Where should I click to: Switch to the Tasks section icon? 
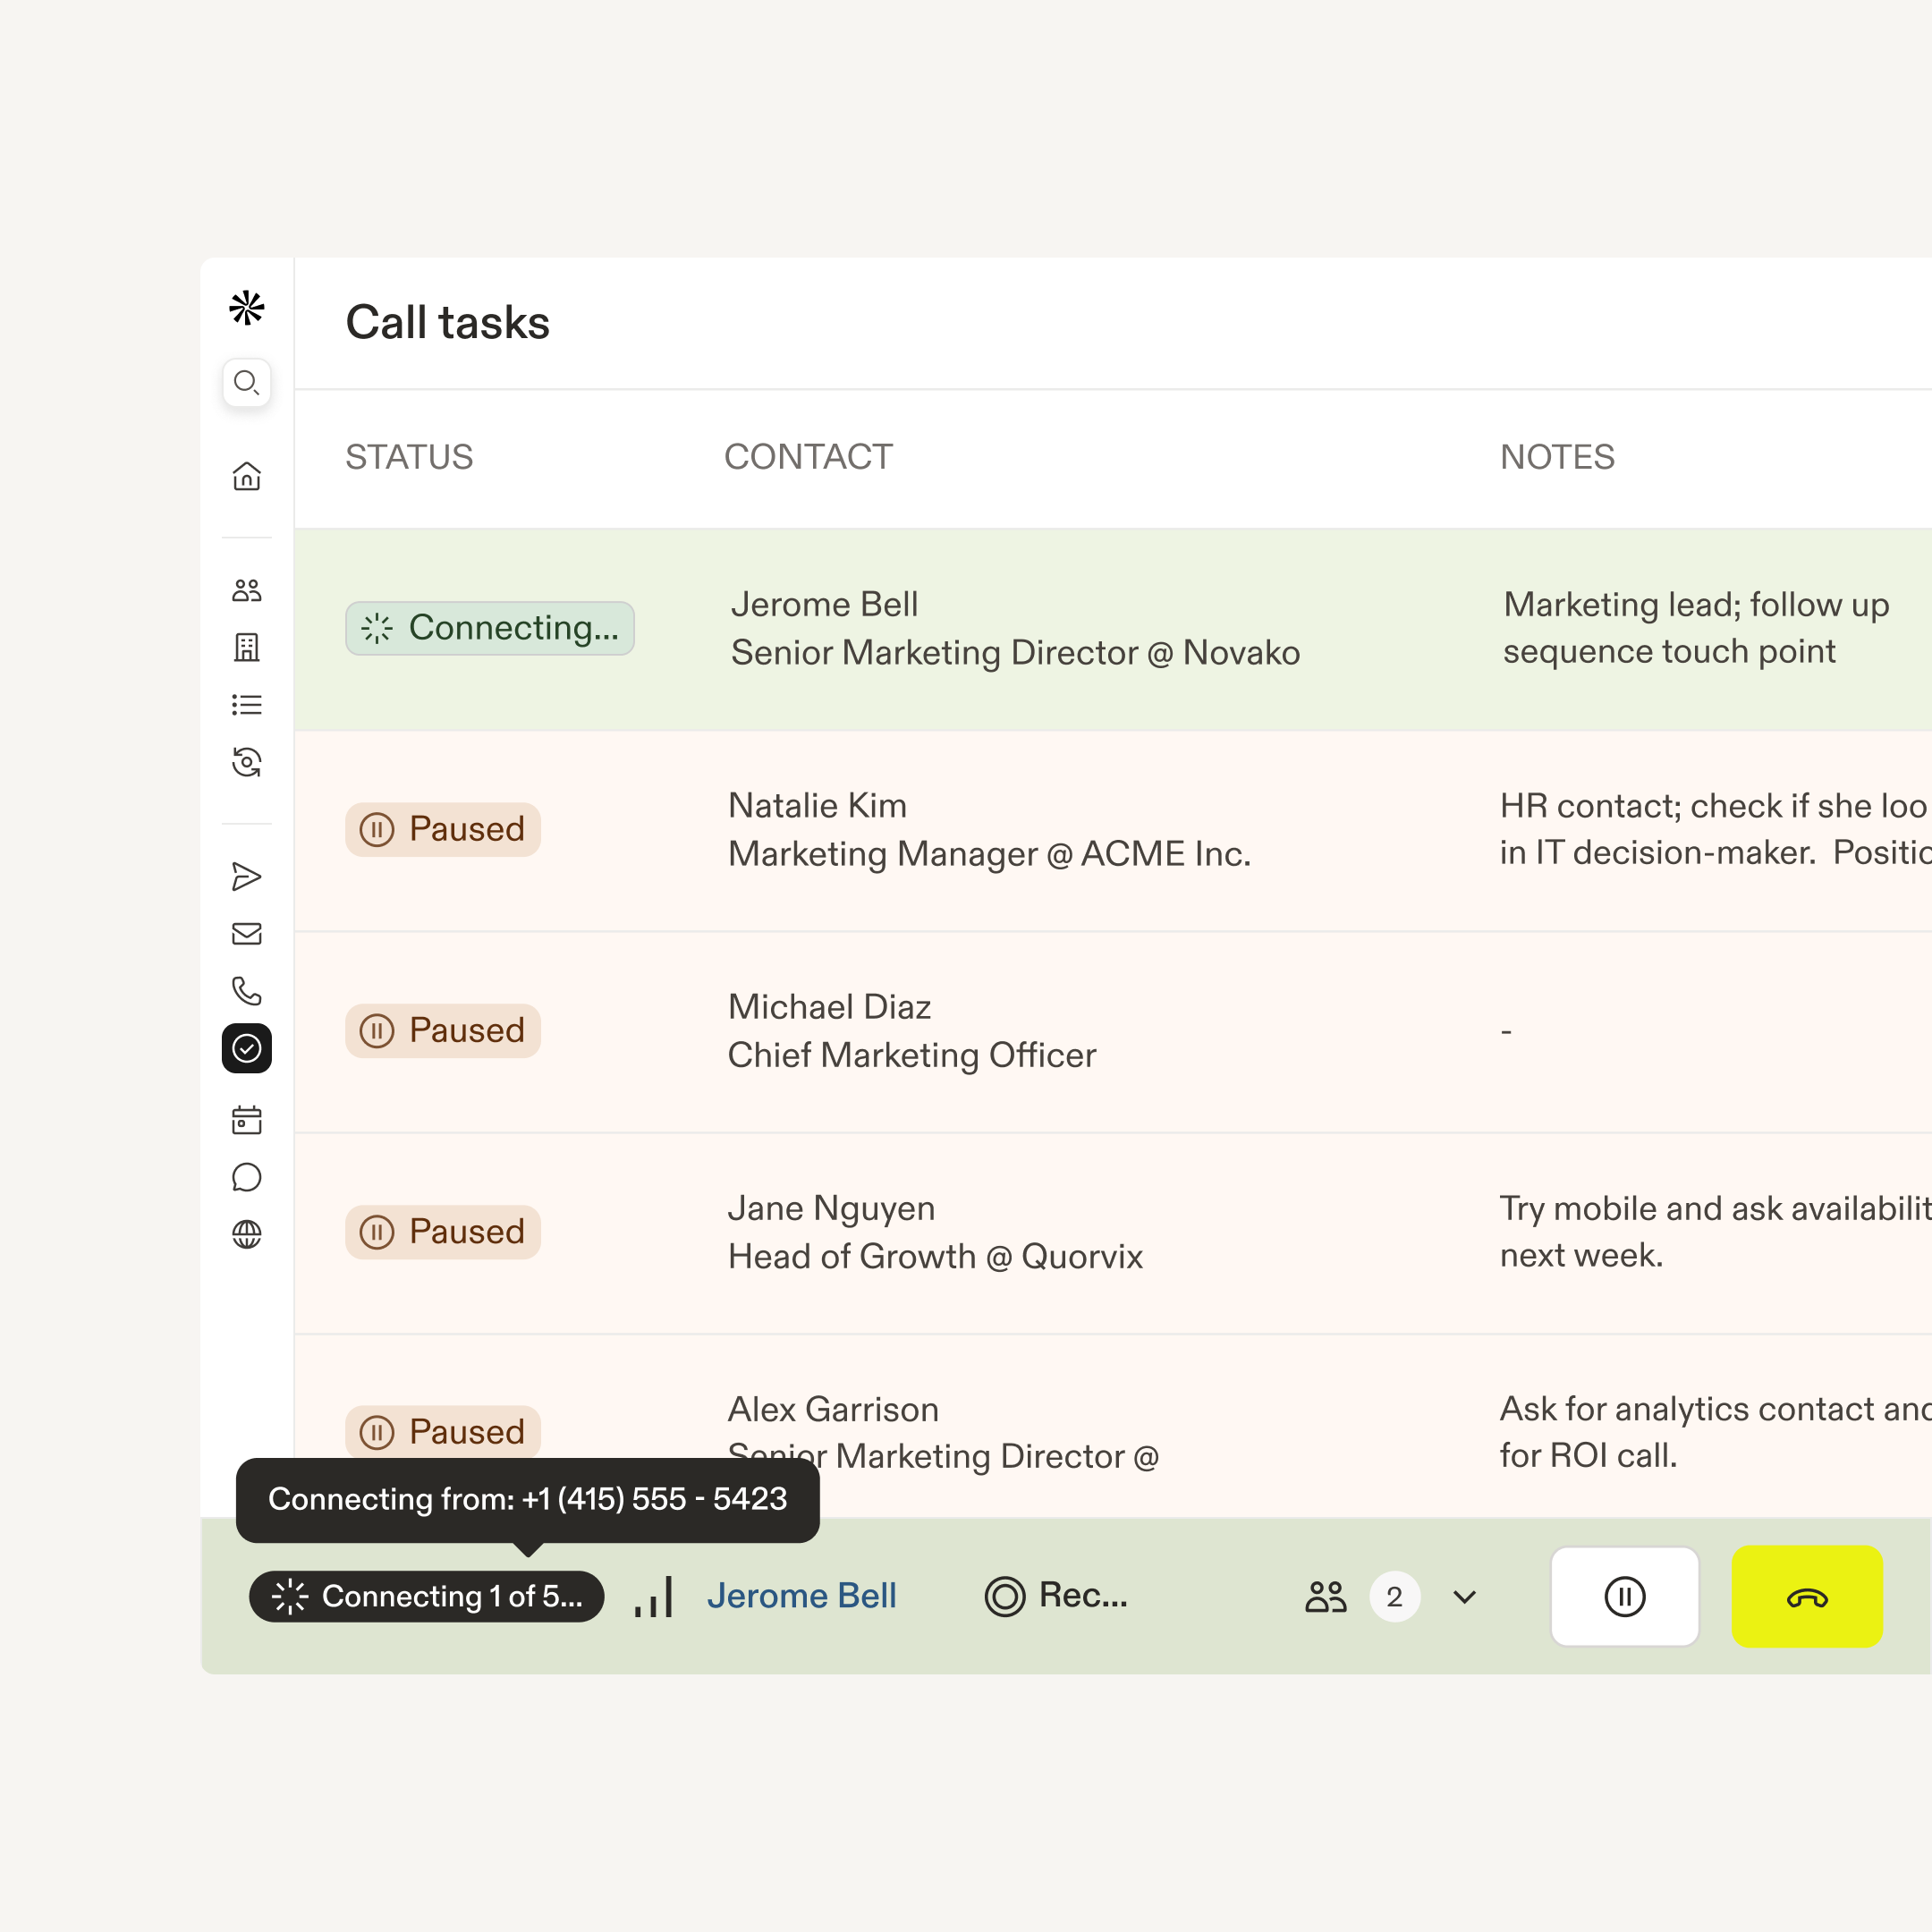click(246, 1048)
